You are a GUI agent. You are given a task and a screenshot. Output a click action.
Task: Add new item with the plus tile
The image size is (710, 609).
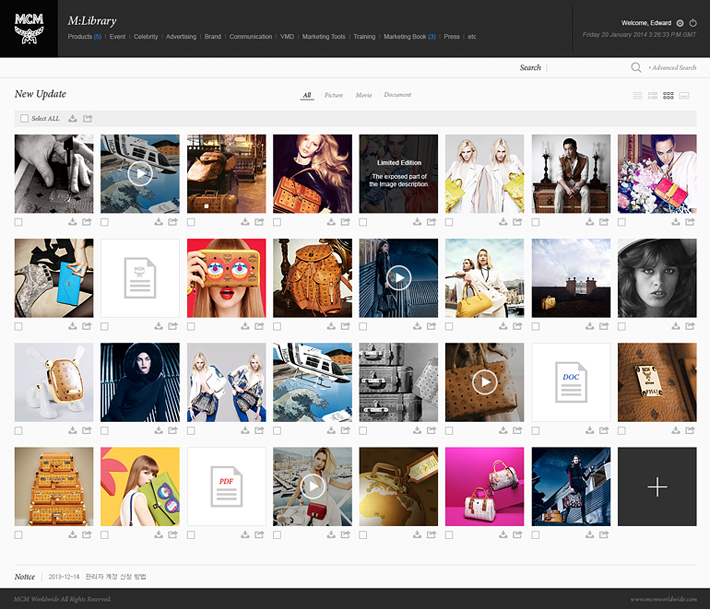pos(657,487)
